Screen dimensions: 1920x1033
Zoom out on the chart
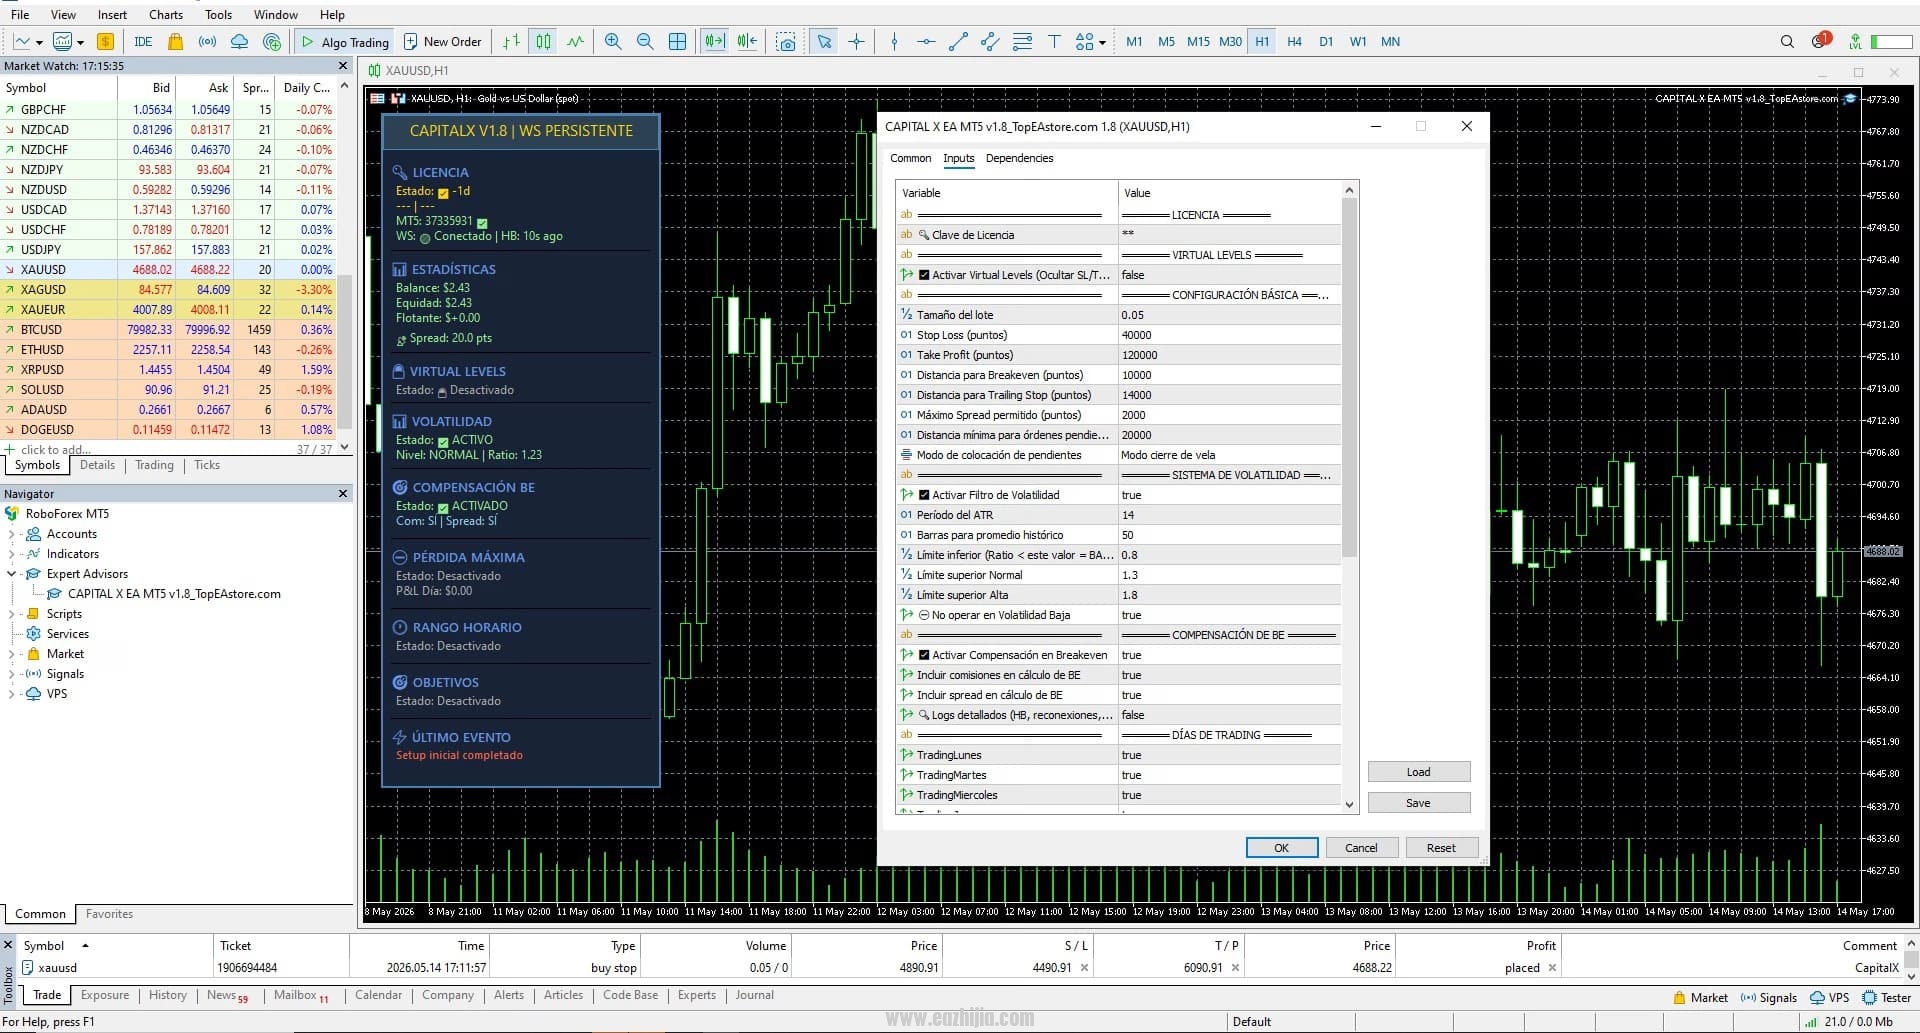(x=645, y=42)
